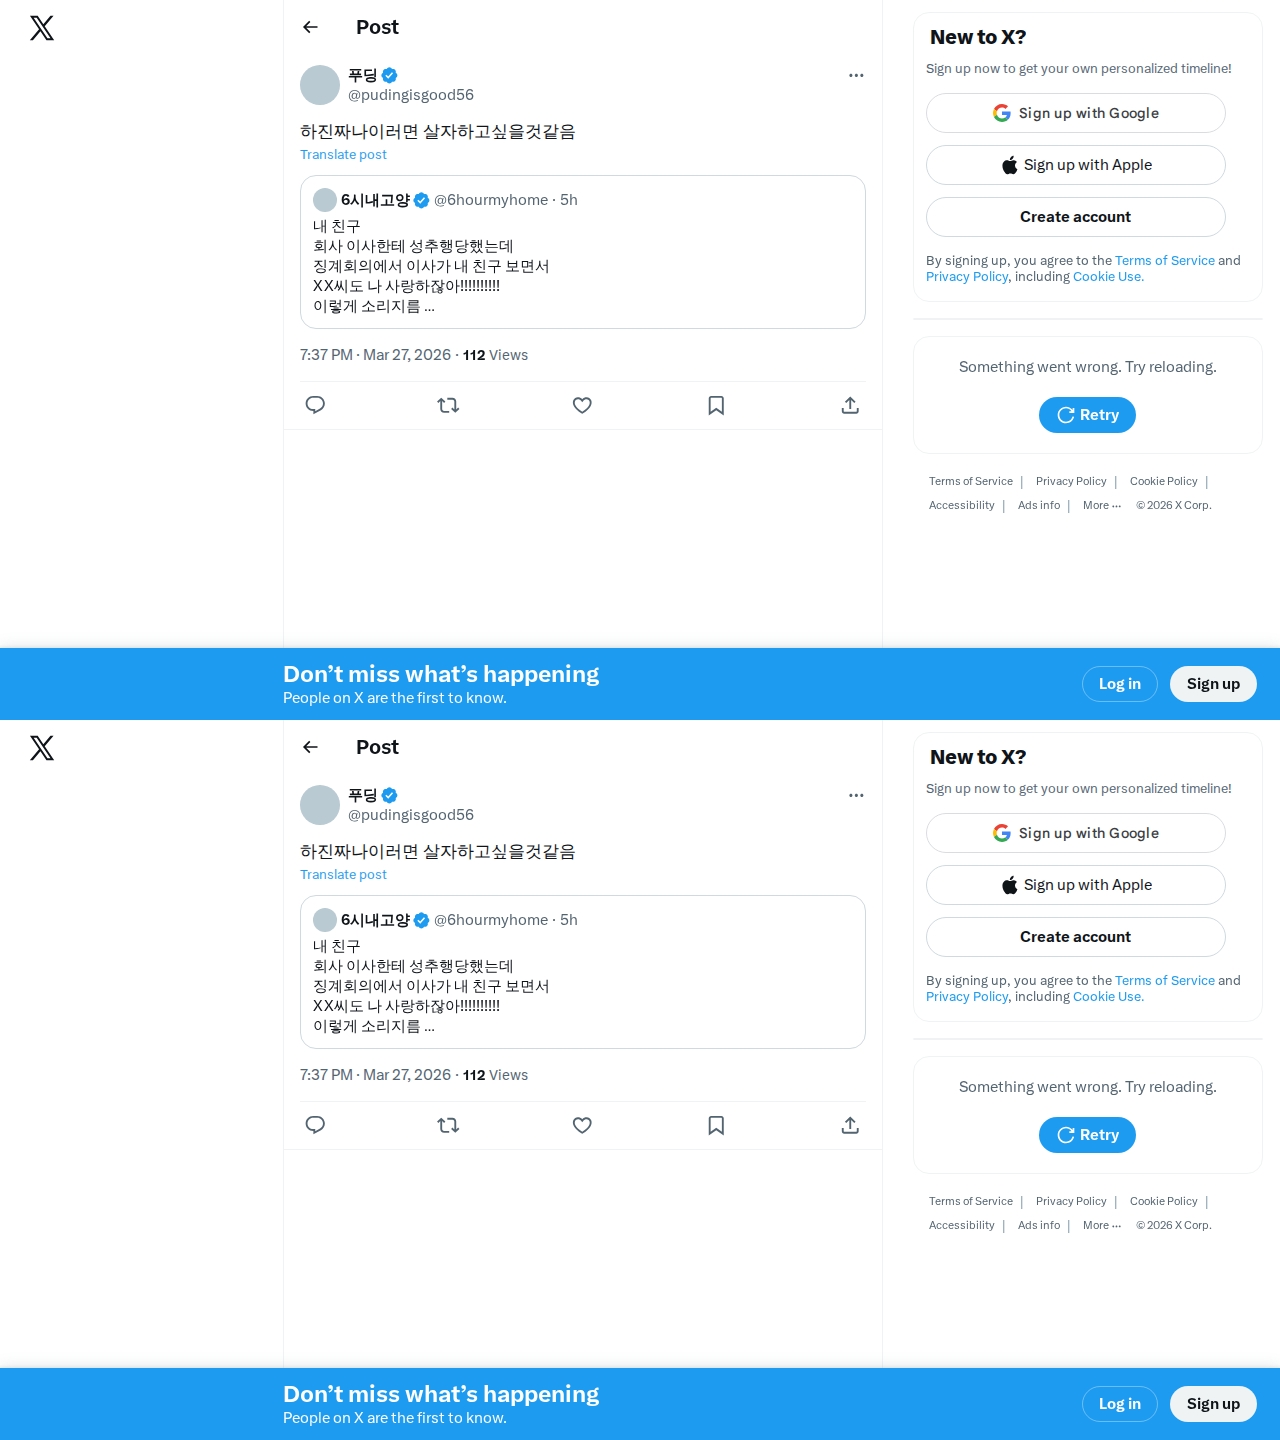Open the three-dot more menu on the lower post

(856, 795)
